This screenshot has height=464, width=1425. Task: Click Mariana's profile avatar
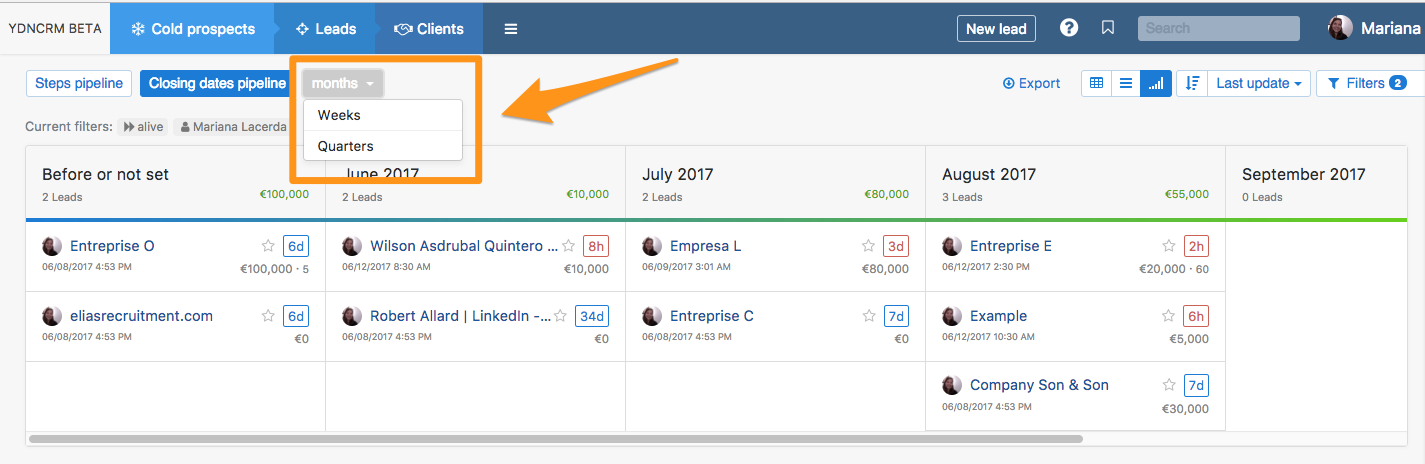(x=1340, y=28)
